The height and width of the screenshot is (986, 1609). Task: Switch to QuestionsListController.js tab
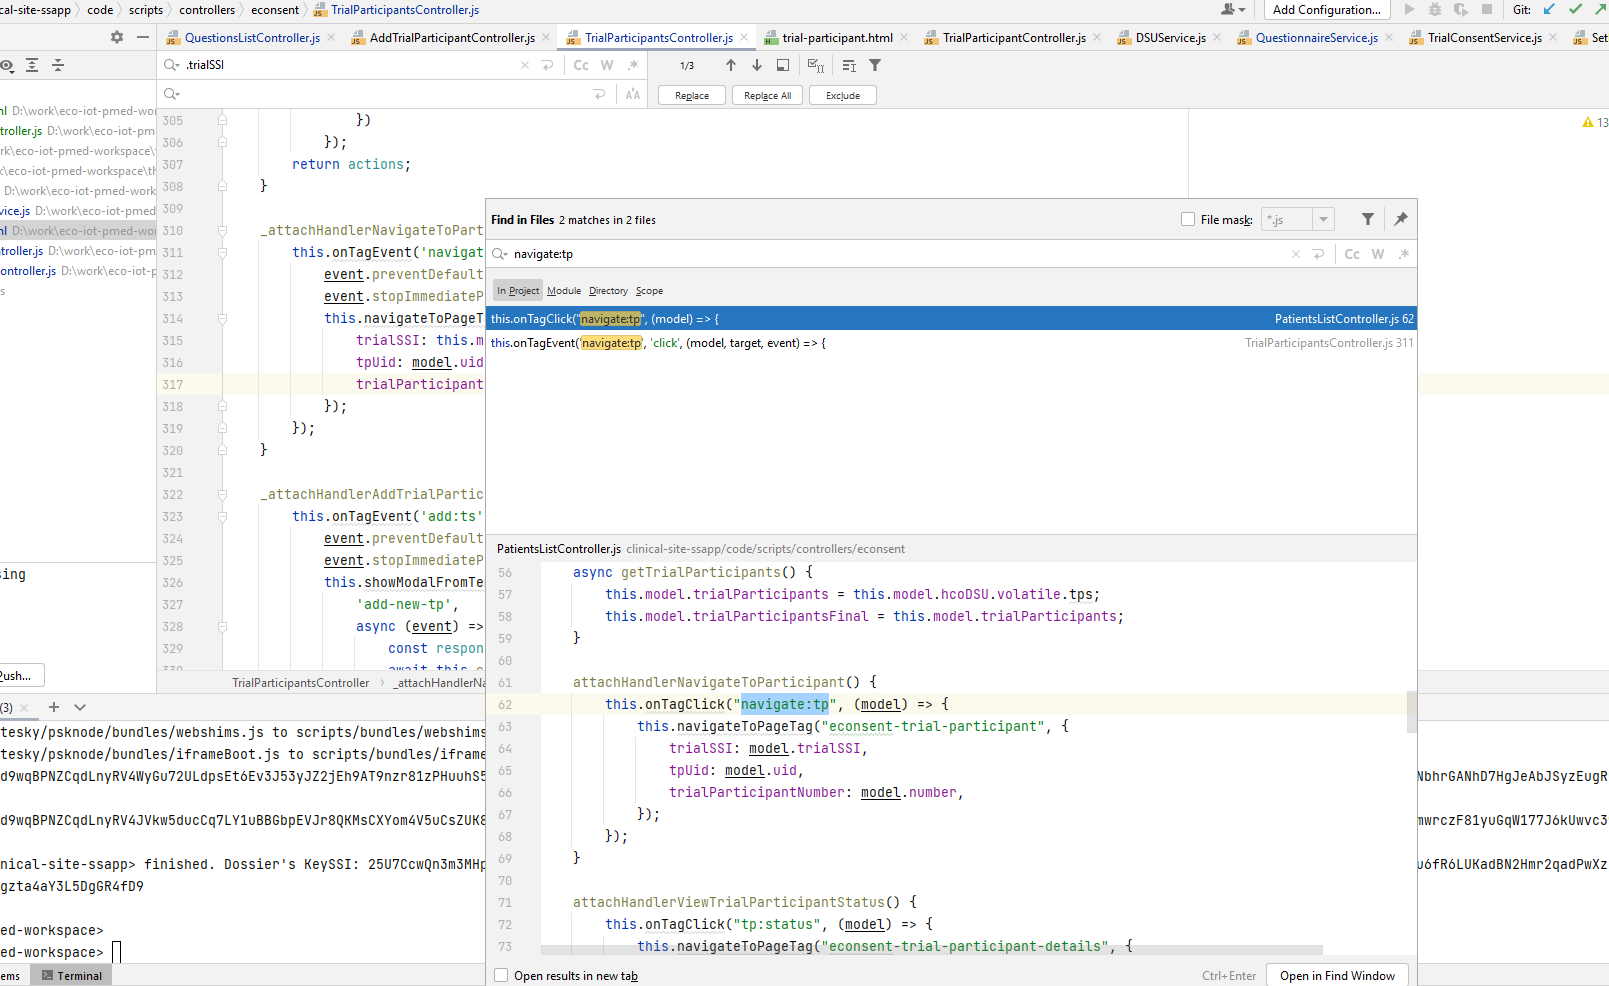click(x=252, y=38)
